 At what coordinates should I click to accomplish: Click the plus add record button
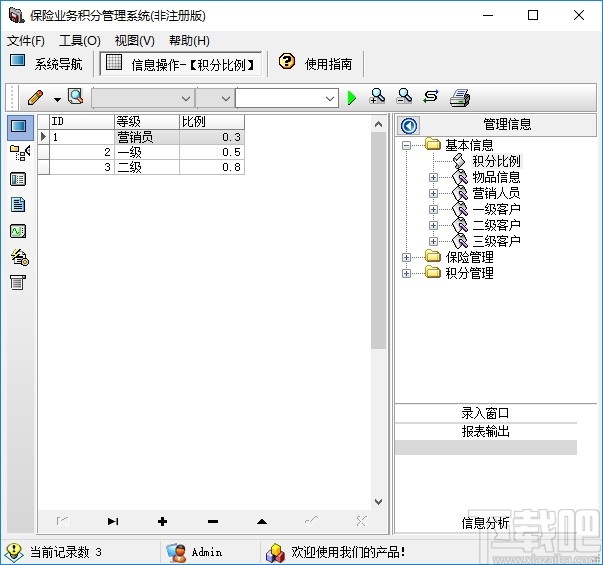(162, 522)
